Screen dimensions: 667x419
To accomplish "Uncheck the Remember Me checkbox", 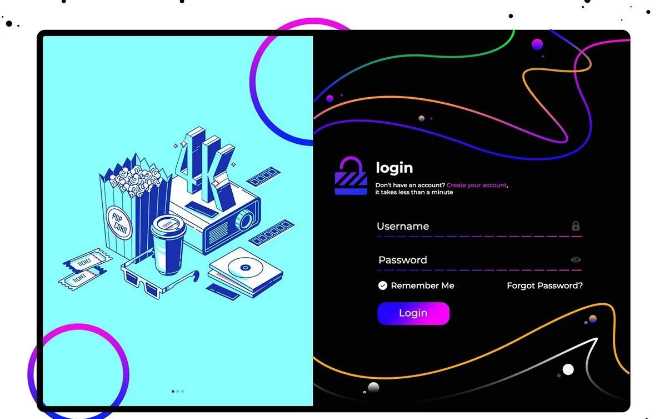I will pyautogui.click(x=382, y=285).
